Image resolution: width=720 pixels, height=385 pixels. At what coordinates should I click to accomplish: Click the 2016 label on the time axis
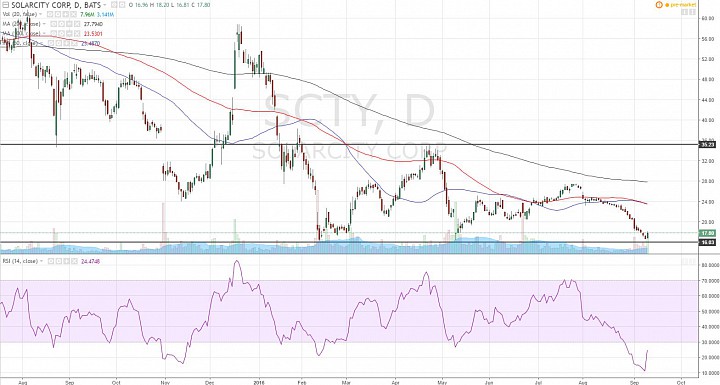click(x=259, y=381)
